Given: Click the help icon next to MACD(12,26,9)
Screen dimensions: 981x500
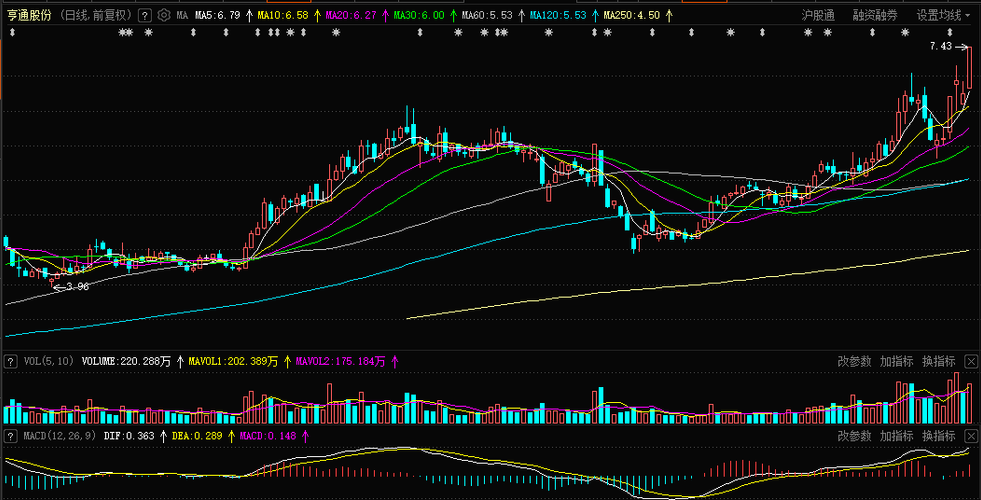Looking at the screenshot, I should click(x=11, y=436).
